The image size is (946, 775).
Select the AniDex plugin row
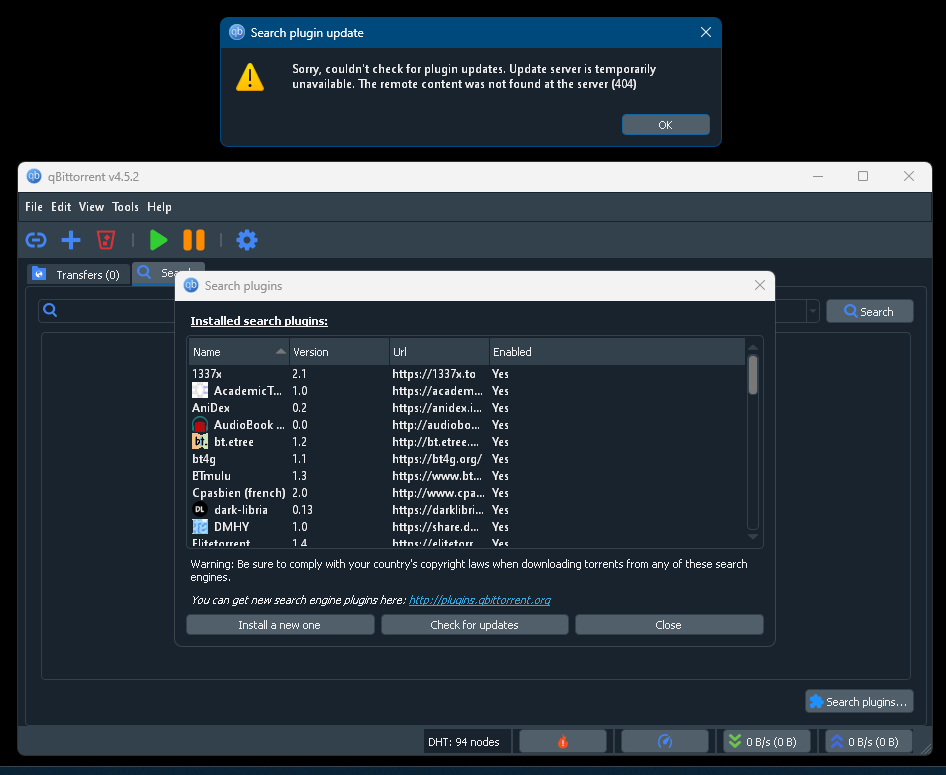click(467, 408)
